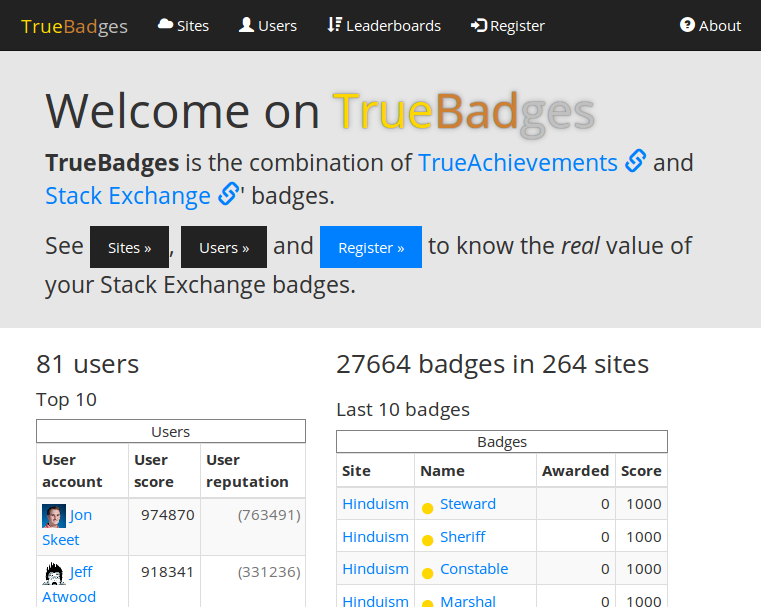This screenshot has width=761, height=607.
Task: Click the Top 10 subheading
Action: coord(66,399)
